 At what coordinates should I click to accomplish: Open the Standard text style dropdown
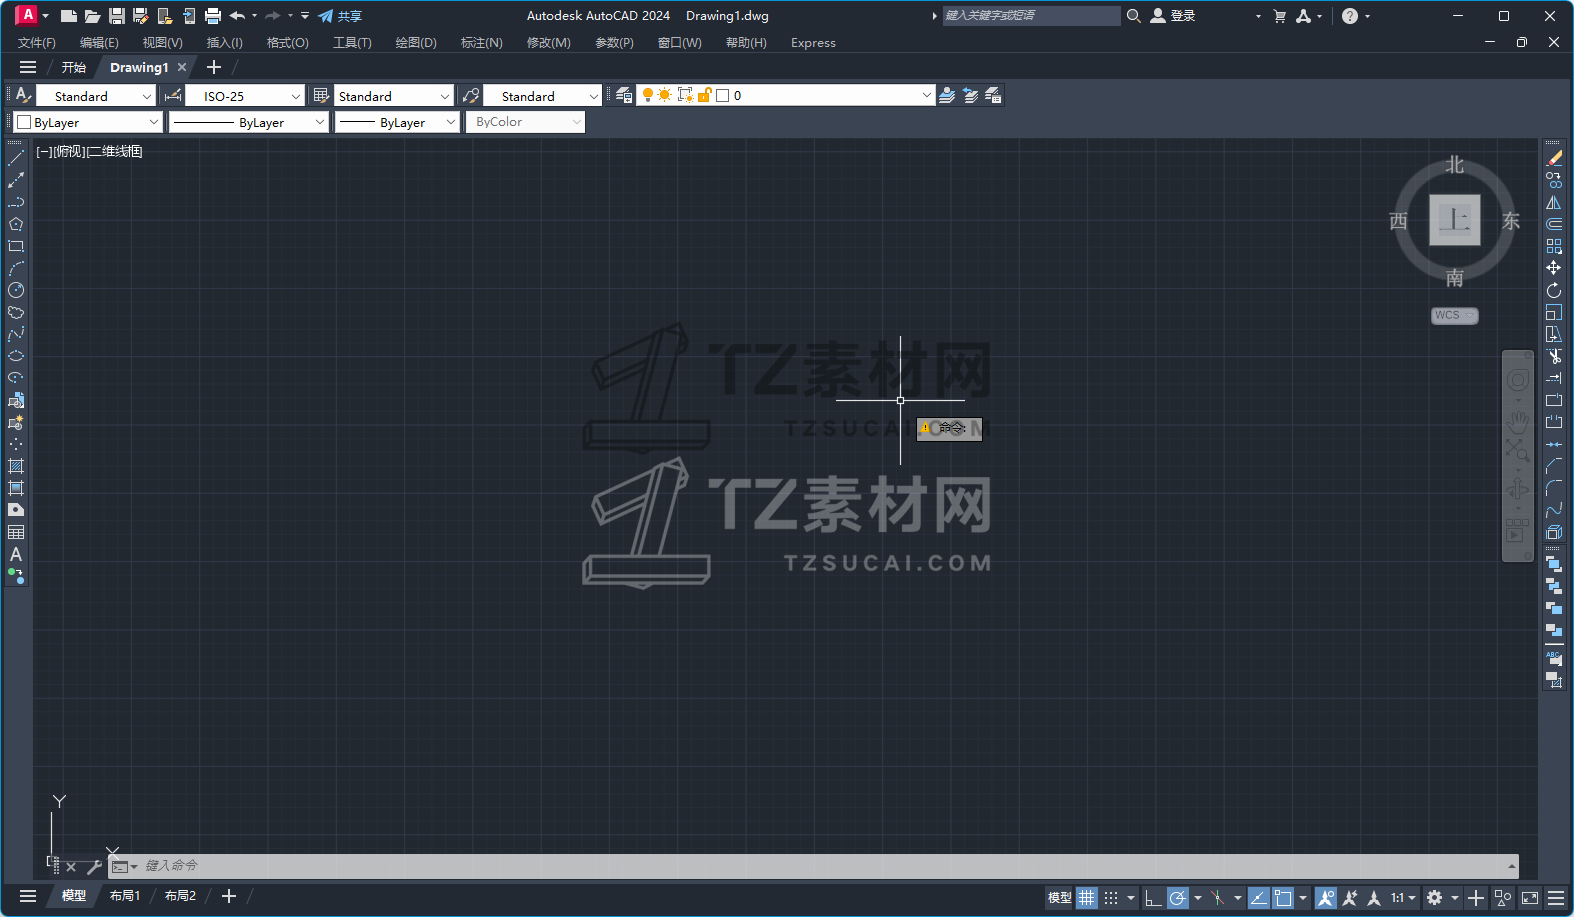(96, 96)
